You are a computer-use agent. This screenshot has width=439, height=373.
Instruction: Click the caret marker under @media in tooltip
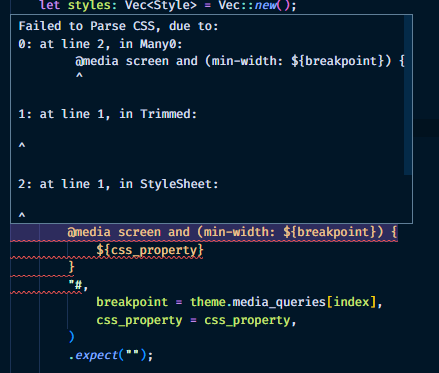coord(79,76)
